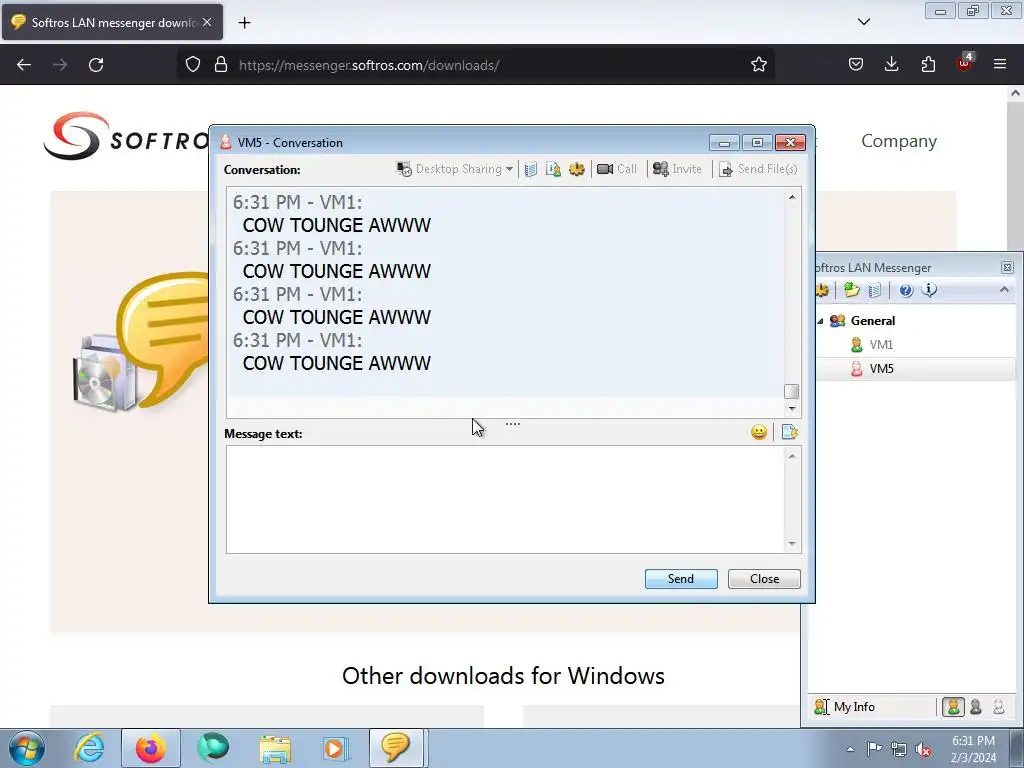The image size is (1024, 768).
Task: Bookmark this page with the star icon
Action: point(758,65)
